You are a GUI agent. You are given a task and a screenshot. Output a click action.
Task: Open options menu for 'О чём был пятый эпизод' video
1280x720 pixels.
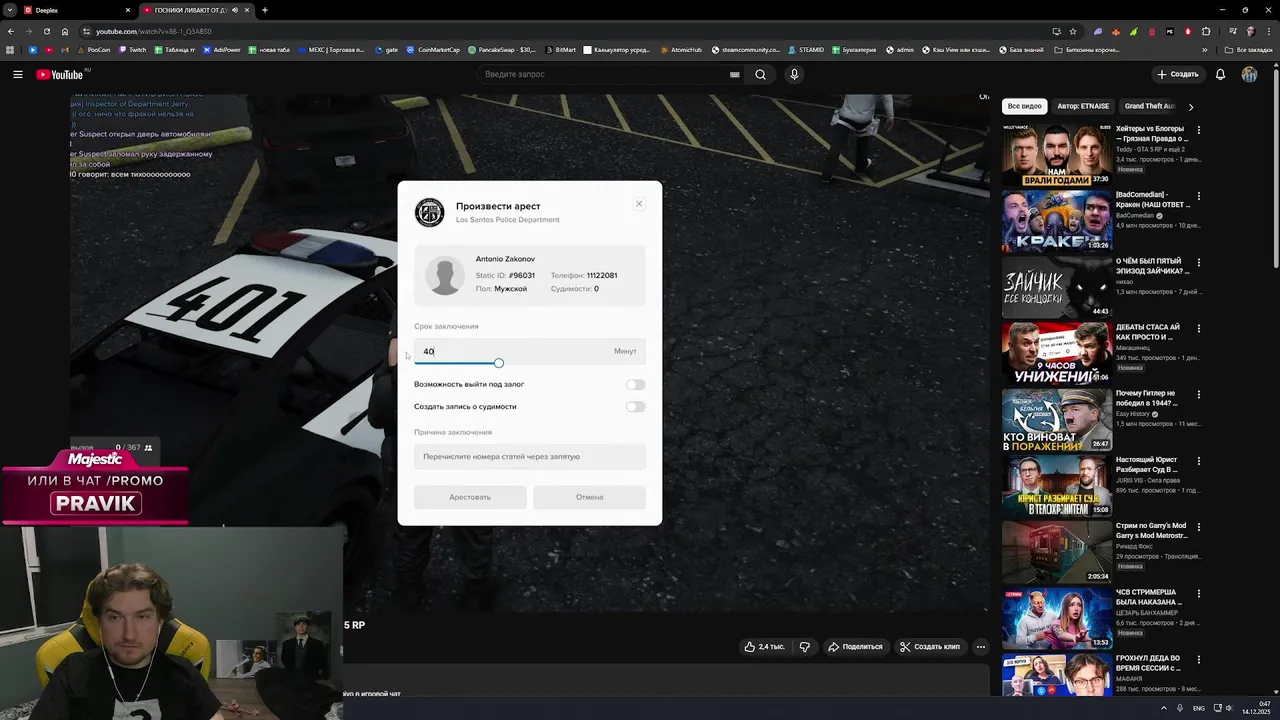point(1199,262)
